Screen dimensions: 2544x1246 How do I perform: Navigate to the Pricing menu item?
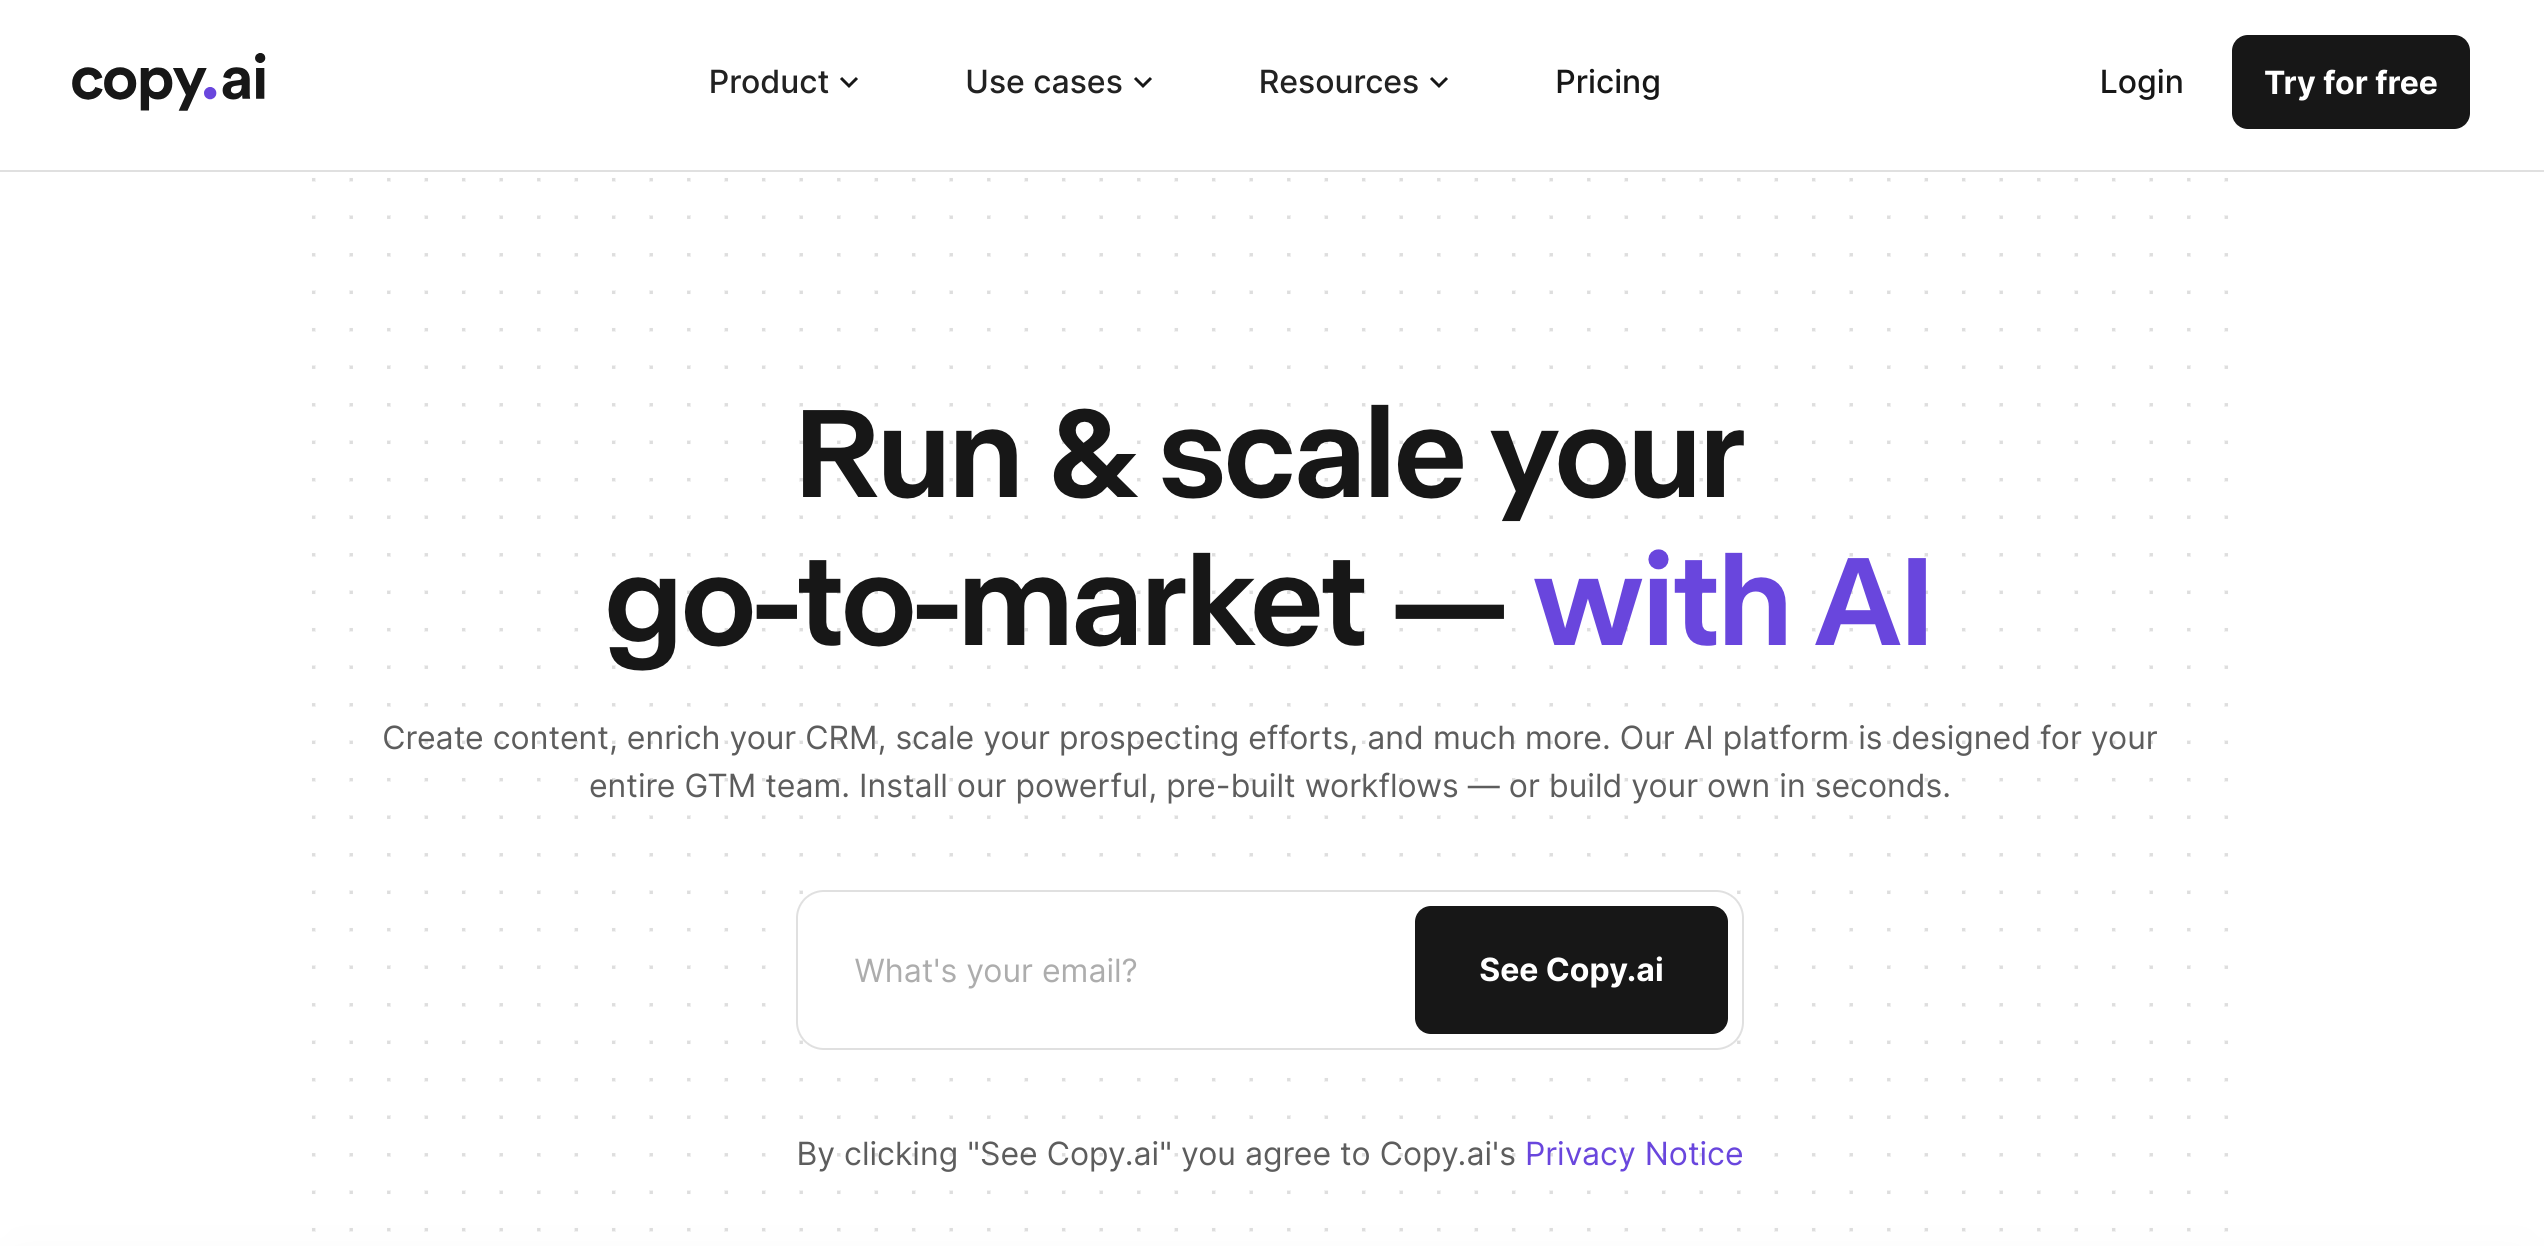1605,81
